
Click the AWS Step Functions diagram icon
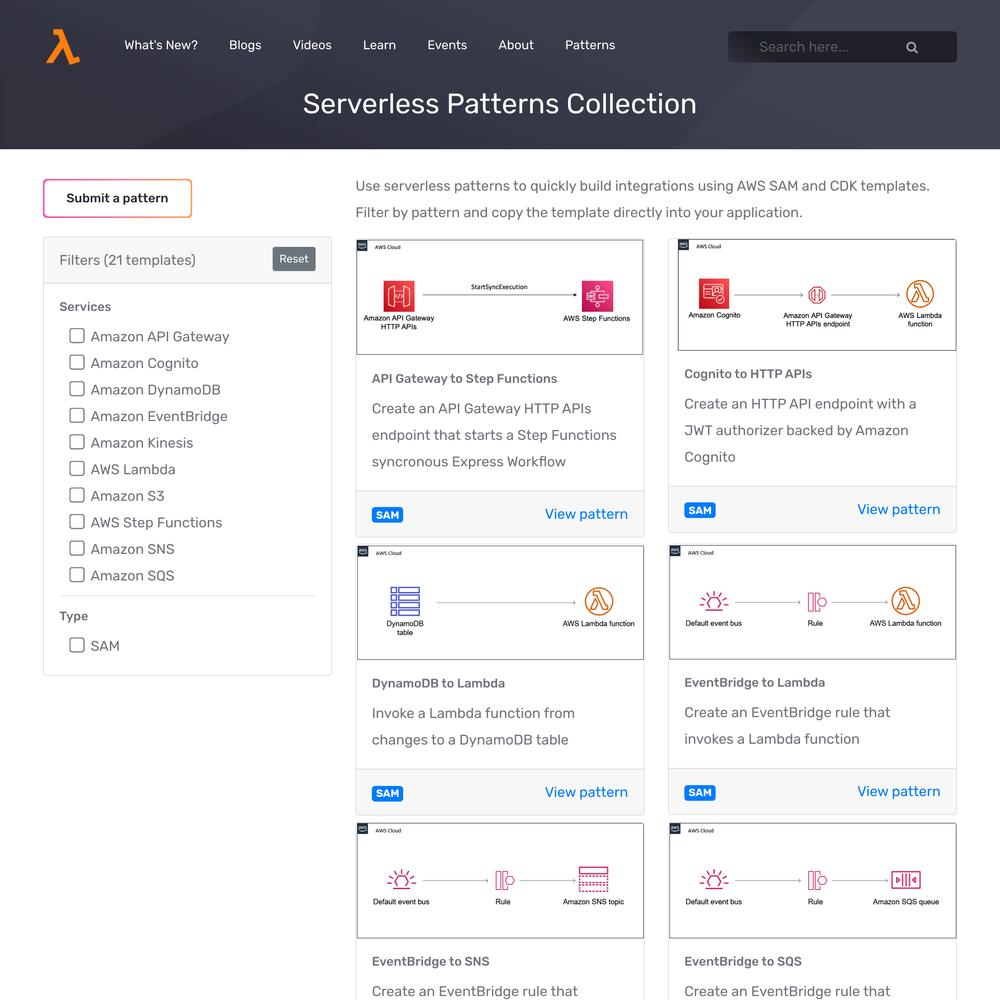[597, 296]
